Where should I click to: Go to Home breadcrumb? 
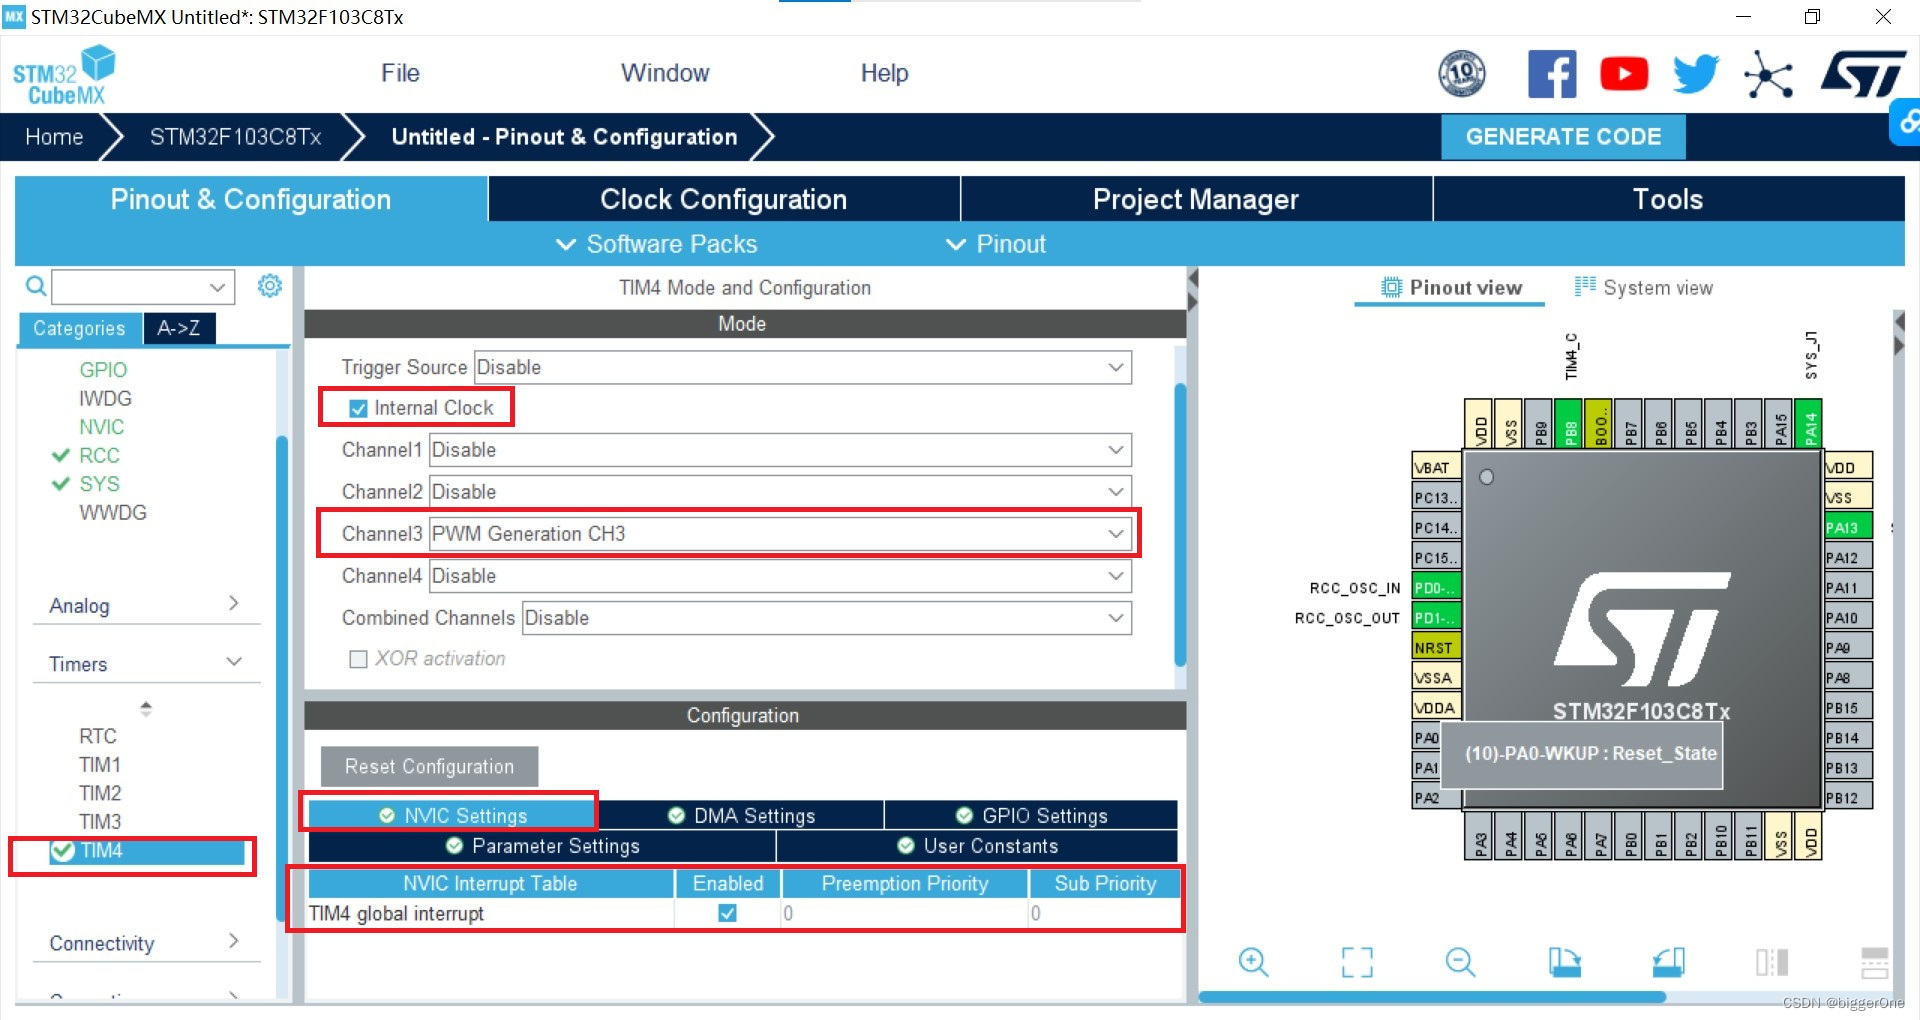[x=54, y=137]
